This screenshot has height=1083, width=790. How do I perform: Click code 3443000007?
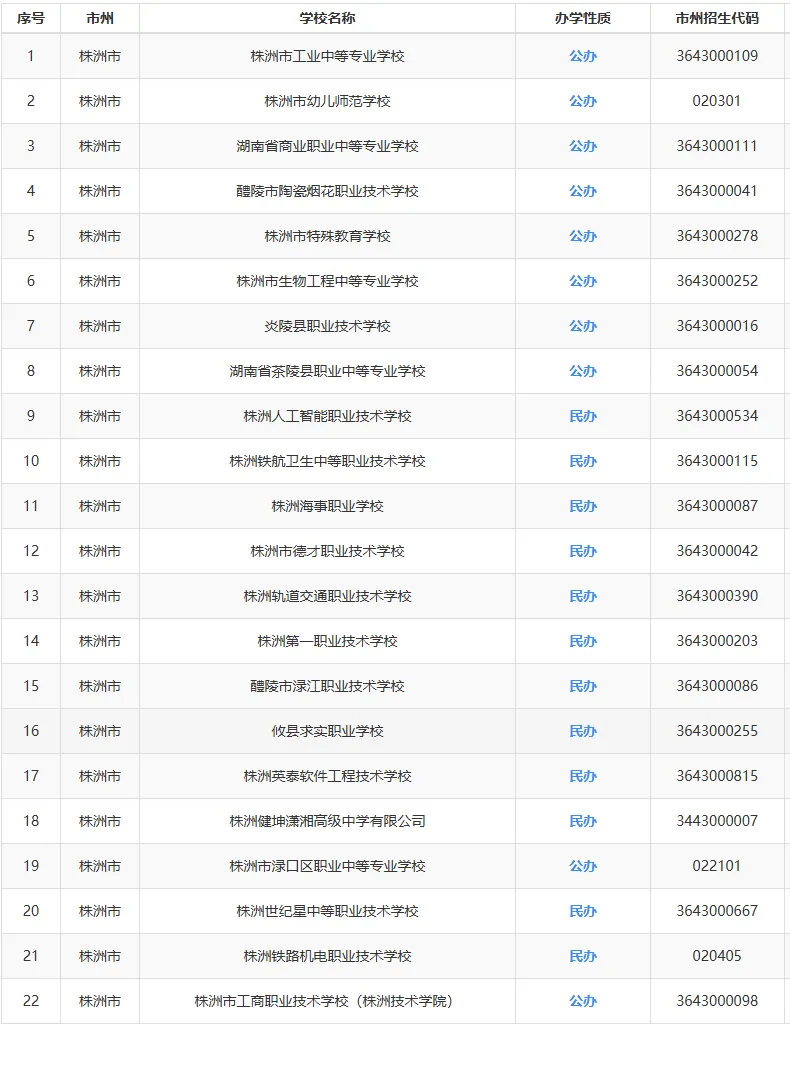717,821
